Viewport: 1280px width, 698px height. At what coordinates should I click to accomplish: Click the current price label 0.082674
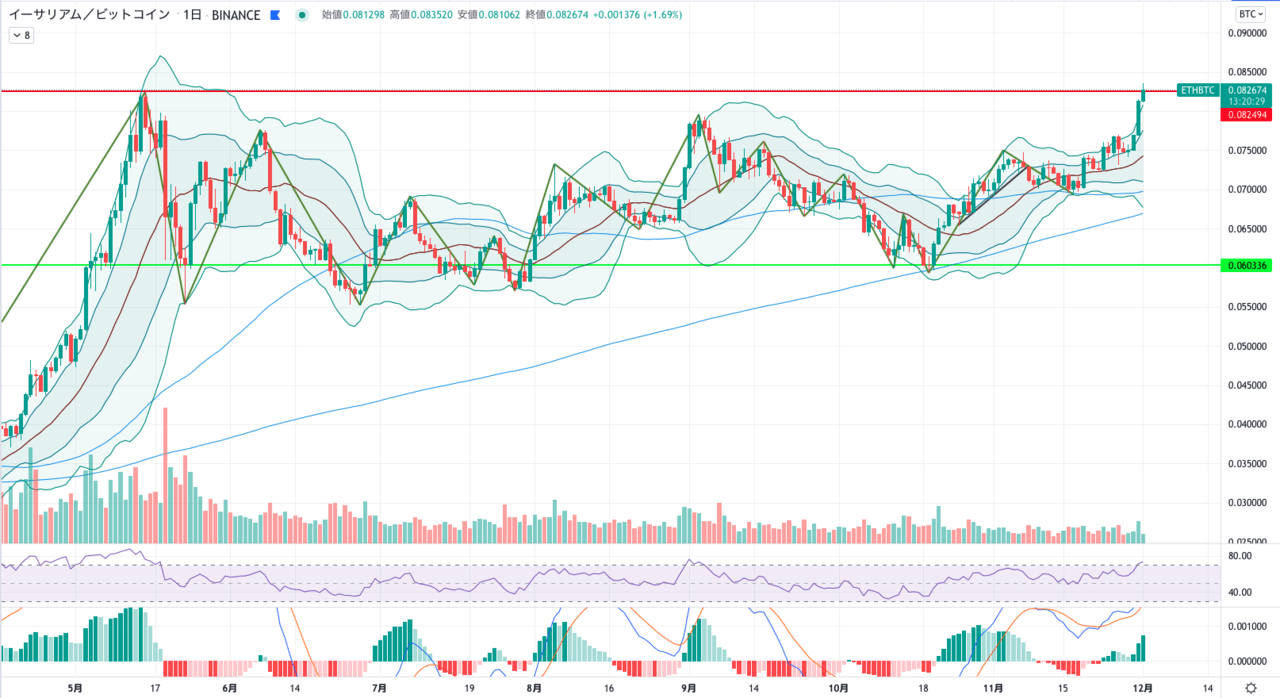pyautogui.click(x=1246, y=90)
